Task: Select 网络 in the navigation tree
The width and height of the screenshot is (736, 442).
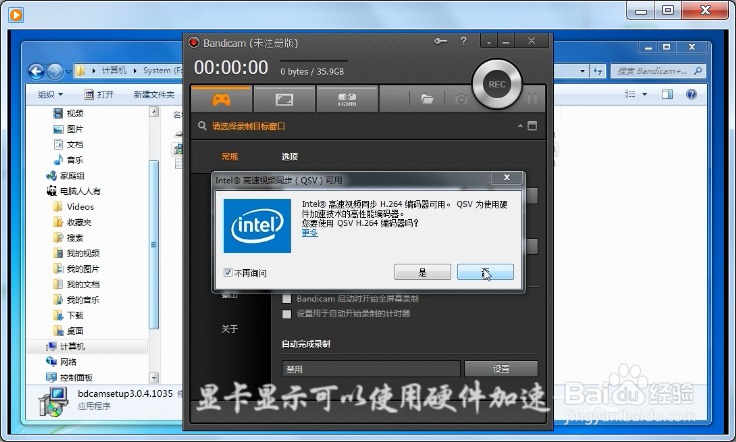Action: pos(61,362)
